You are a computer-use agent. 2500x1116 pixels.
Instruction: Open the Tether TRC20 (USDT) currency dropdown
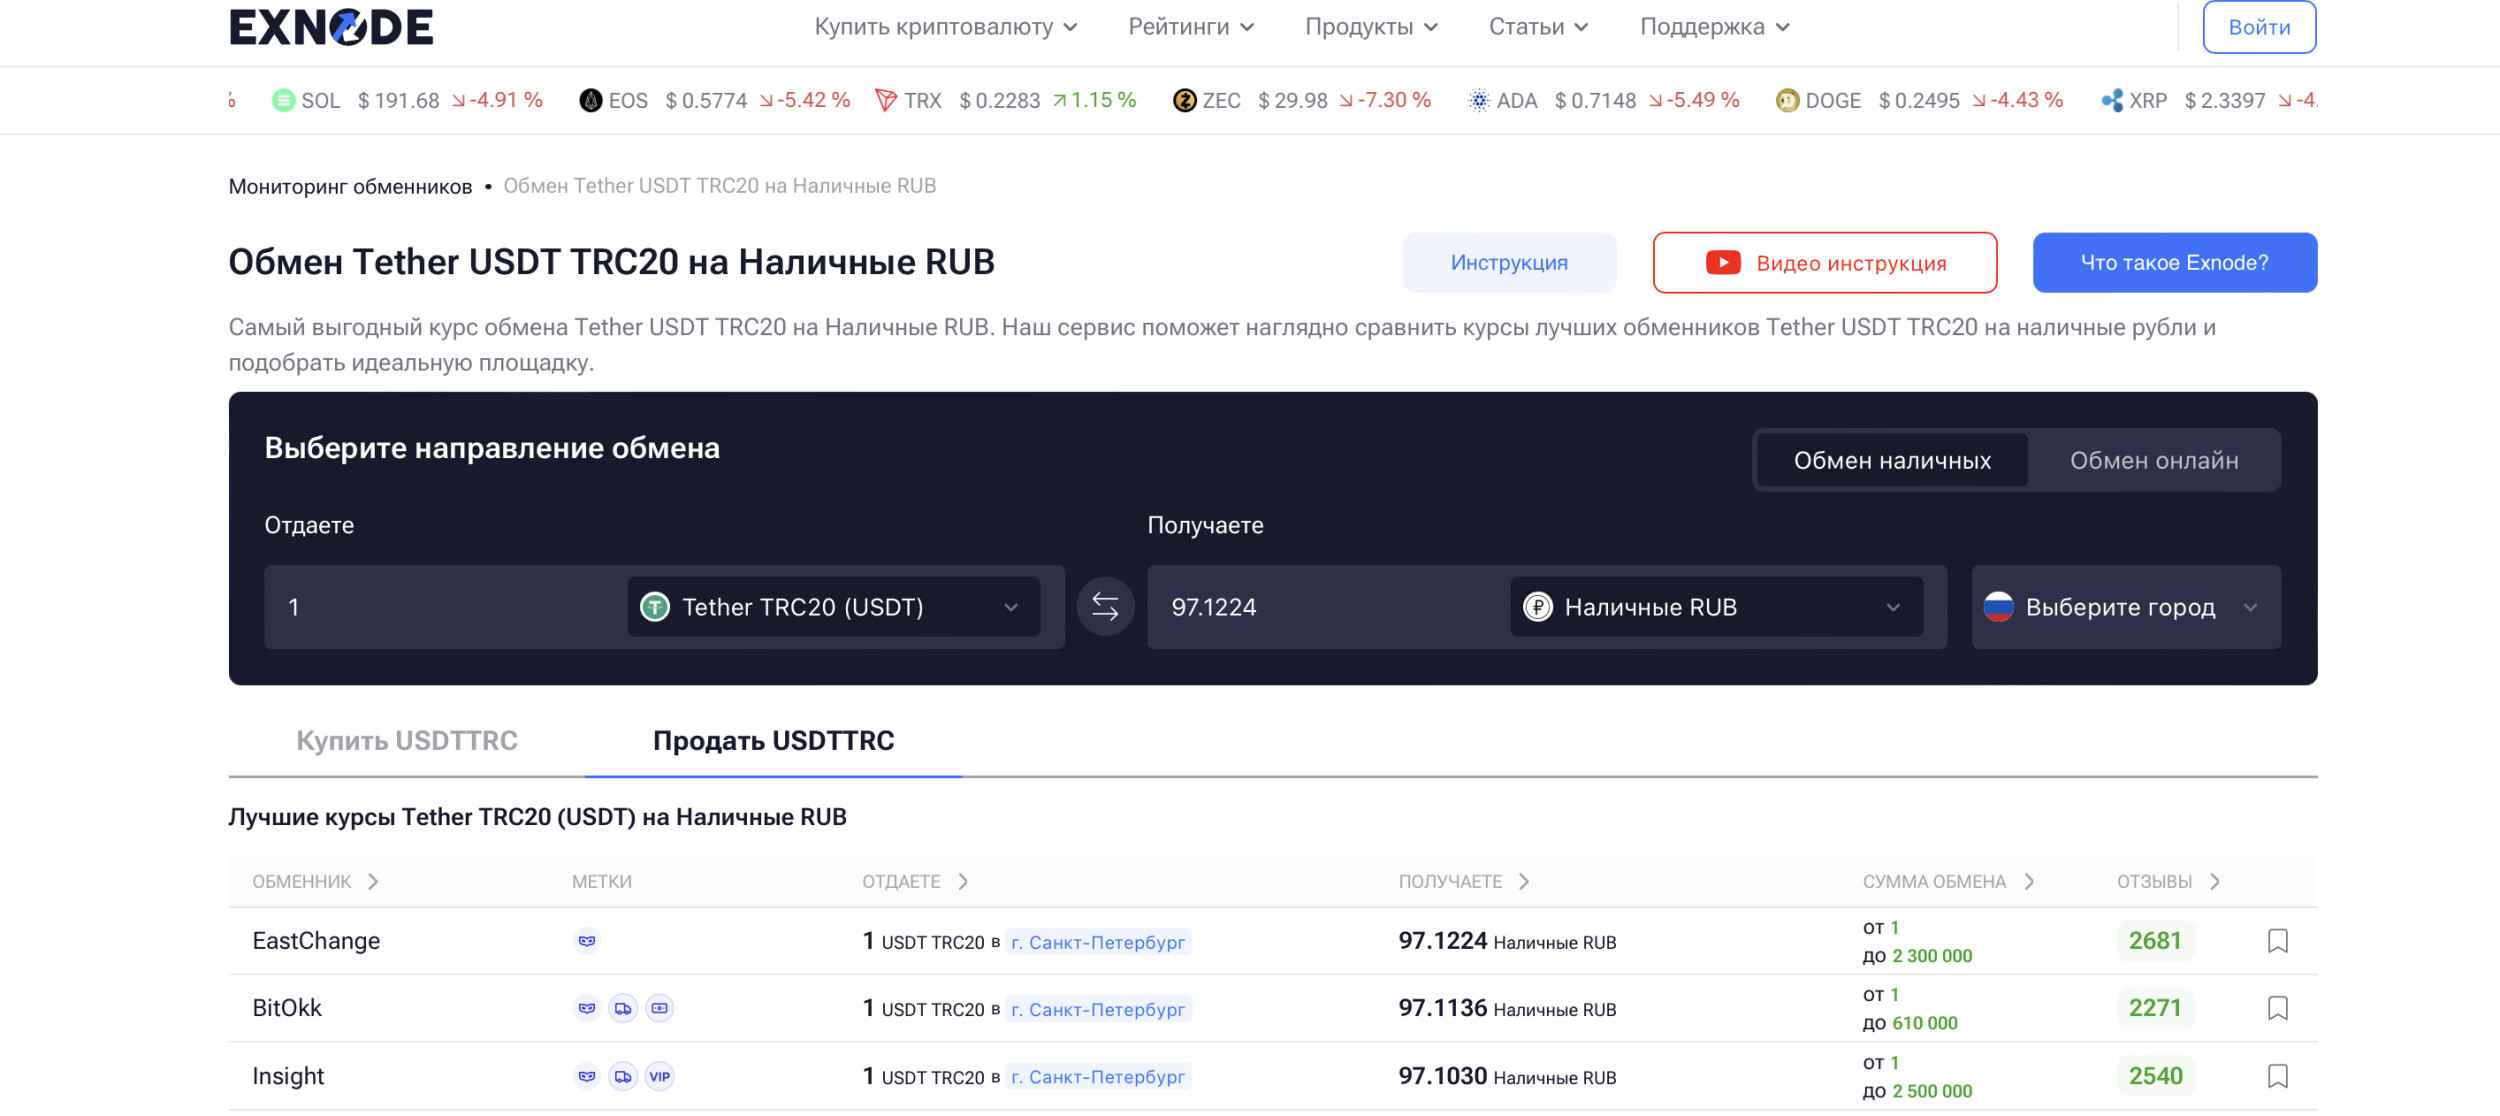point(833,607)
